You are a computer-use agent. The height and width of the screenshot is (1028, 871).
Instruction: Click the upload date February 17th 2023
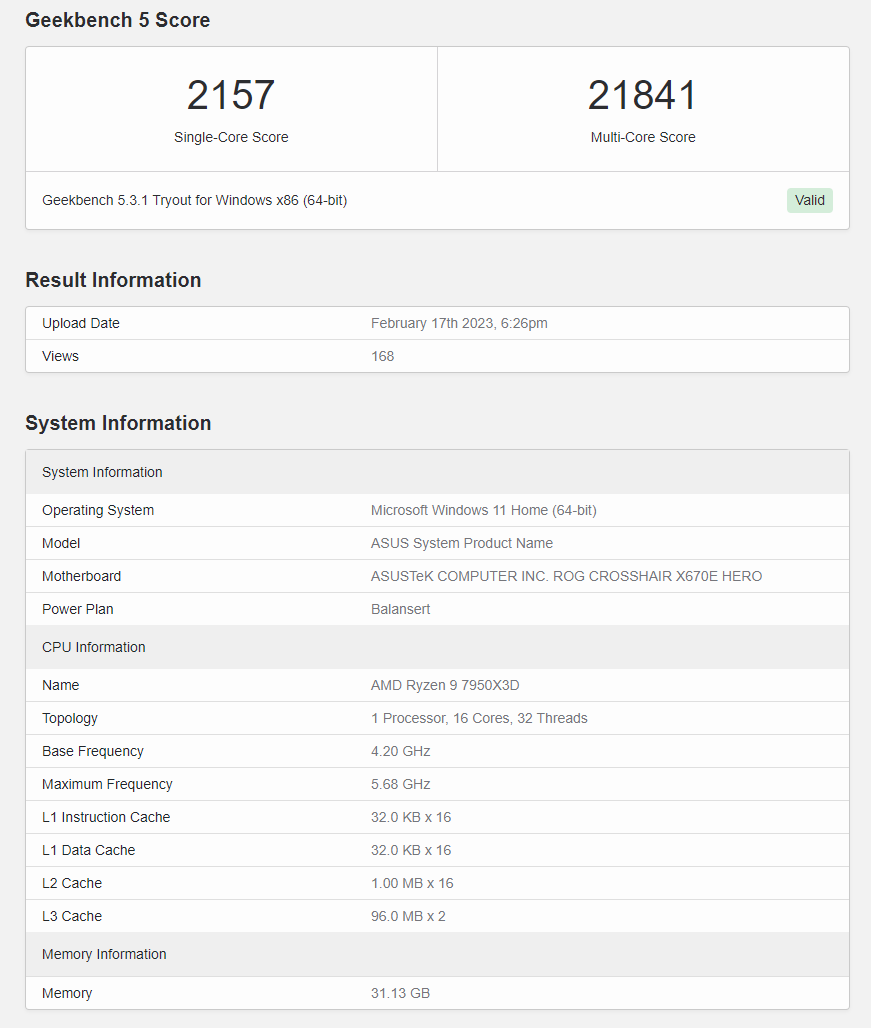[459, 323]
